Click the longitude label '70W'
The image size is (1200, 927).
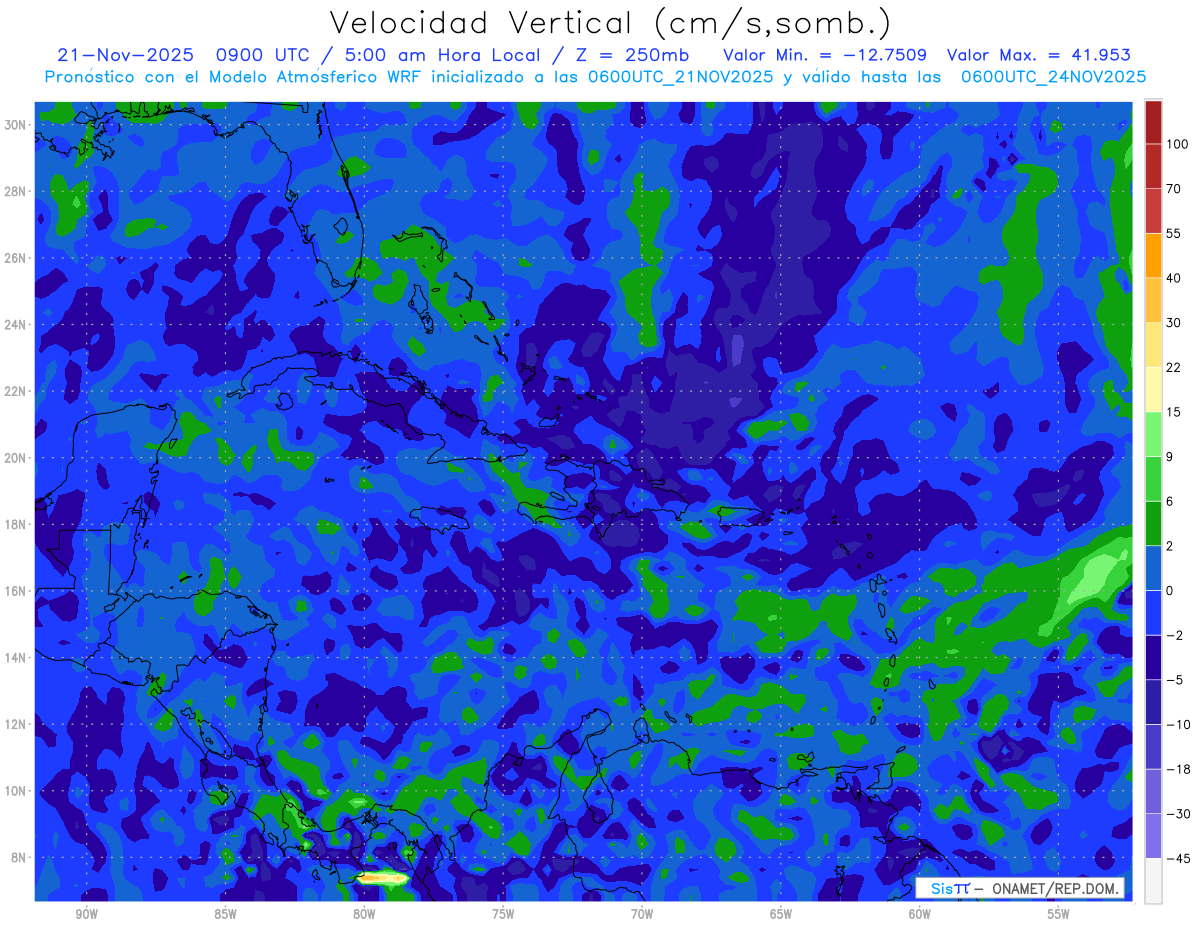[642, 913]
